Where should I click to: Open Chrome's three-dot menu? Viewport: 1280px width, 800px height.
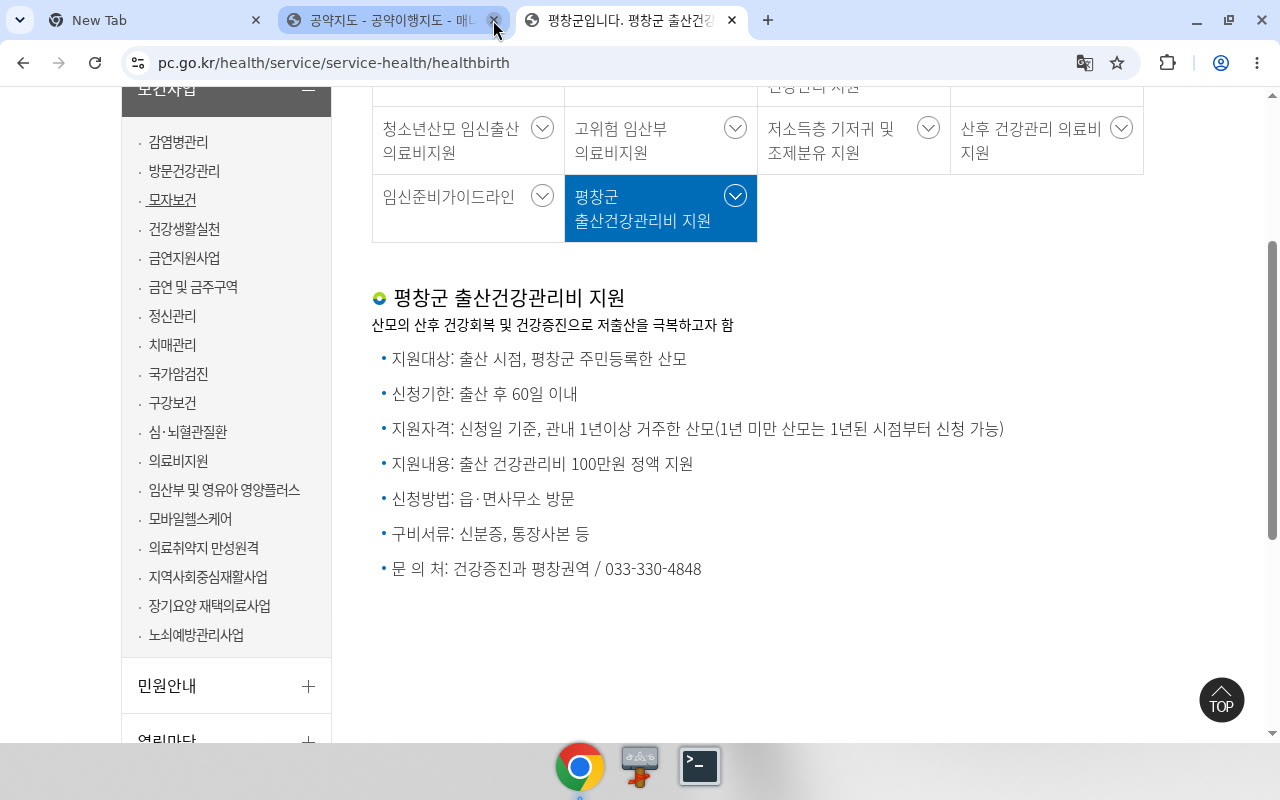[1257, 63]
